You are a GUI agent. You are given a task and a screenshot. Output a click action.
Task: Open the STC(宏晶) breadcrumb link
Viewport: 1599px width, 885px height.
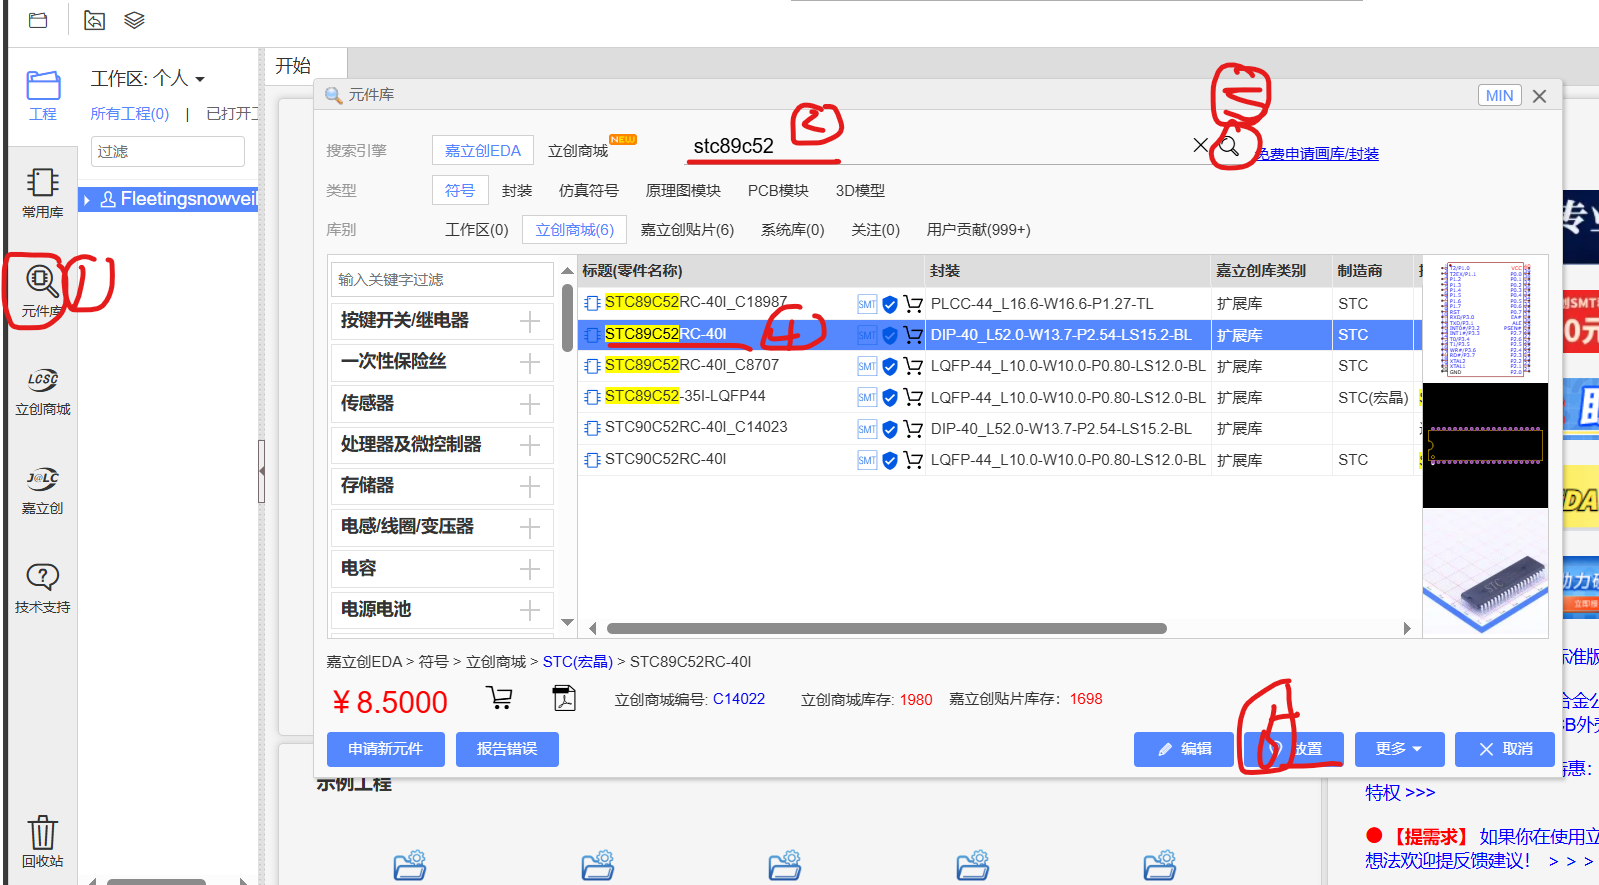click(x=577, y=662)
